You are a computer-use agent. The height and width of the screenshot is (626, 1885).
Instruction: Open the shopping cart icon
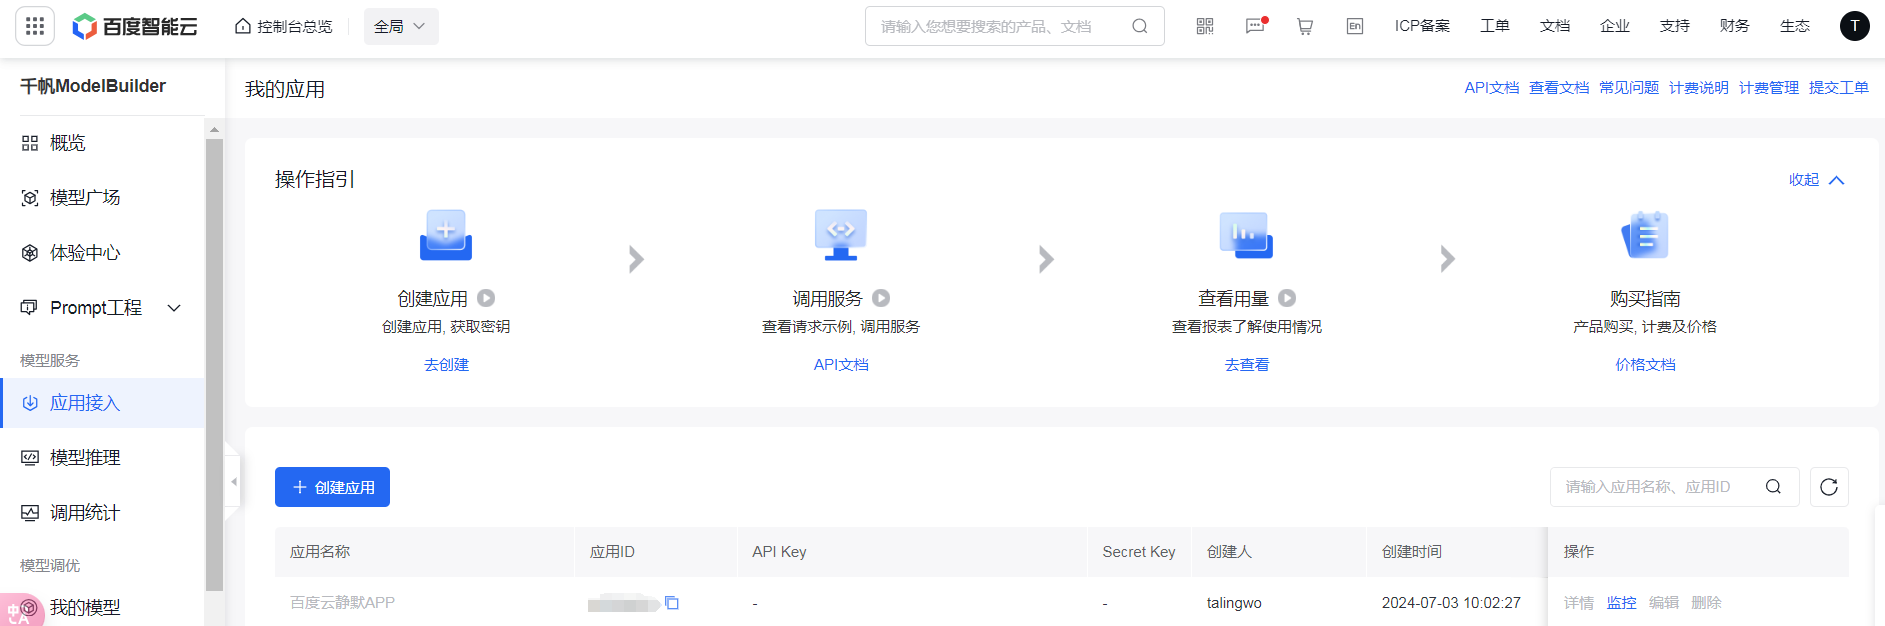pos(1305,26)
